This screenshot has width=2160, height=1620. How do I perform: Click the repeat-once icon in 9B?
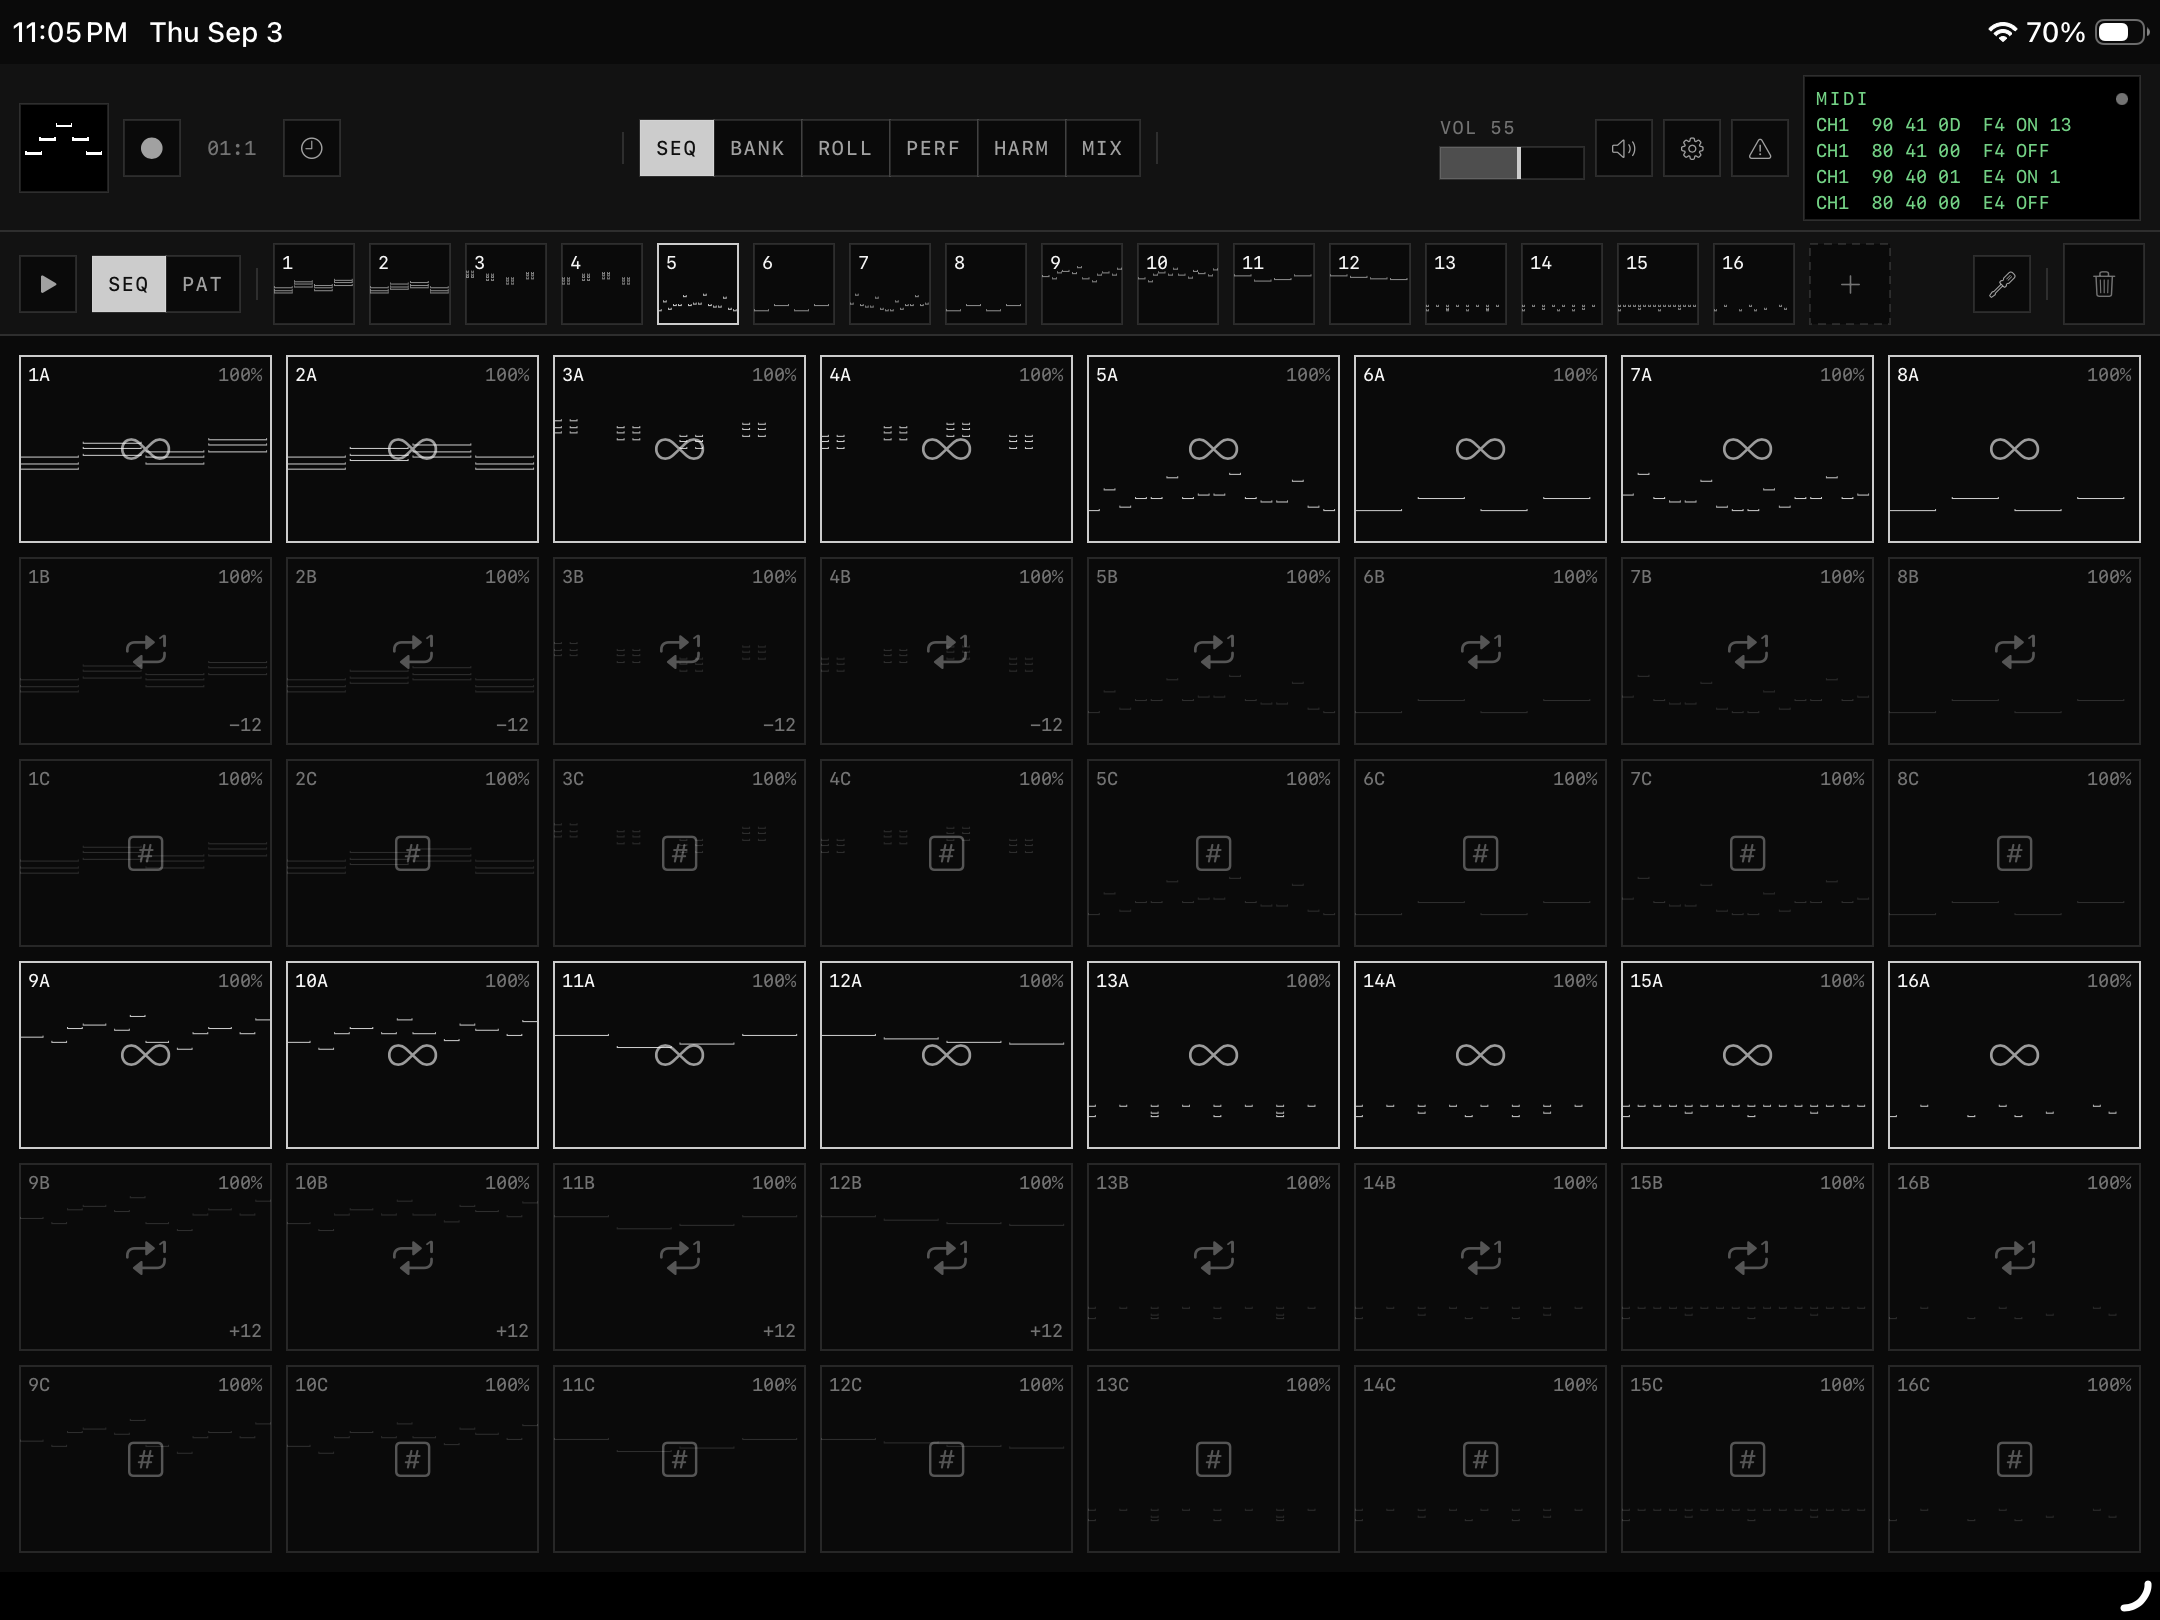click(146, 1257)
